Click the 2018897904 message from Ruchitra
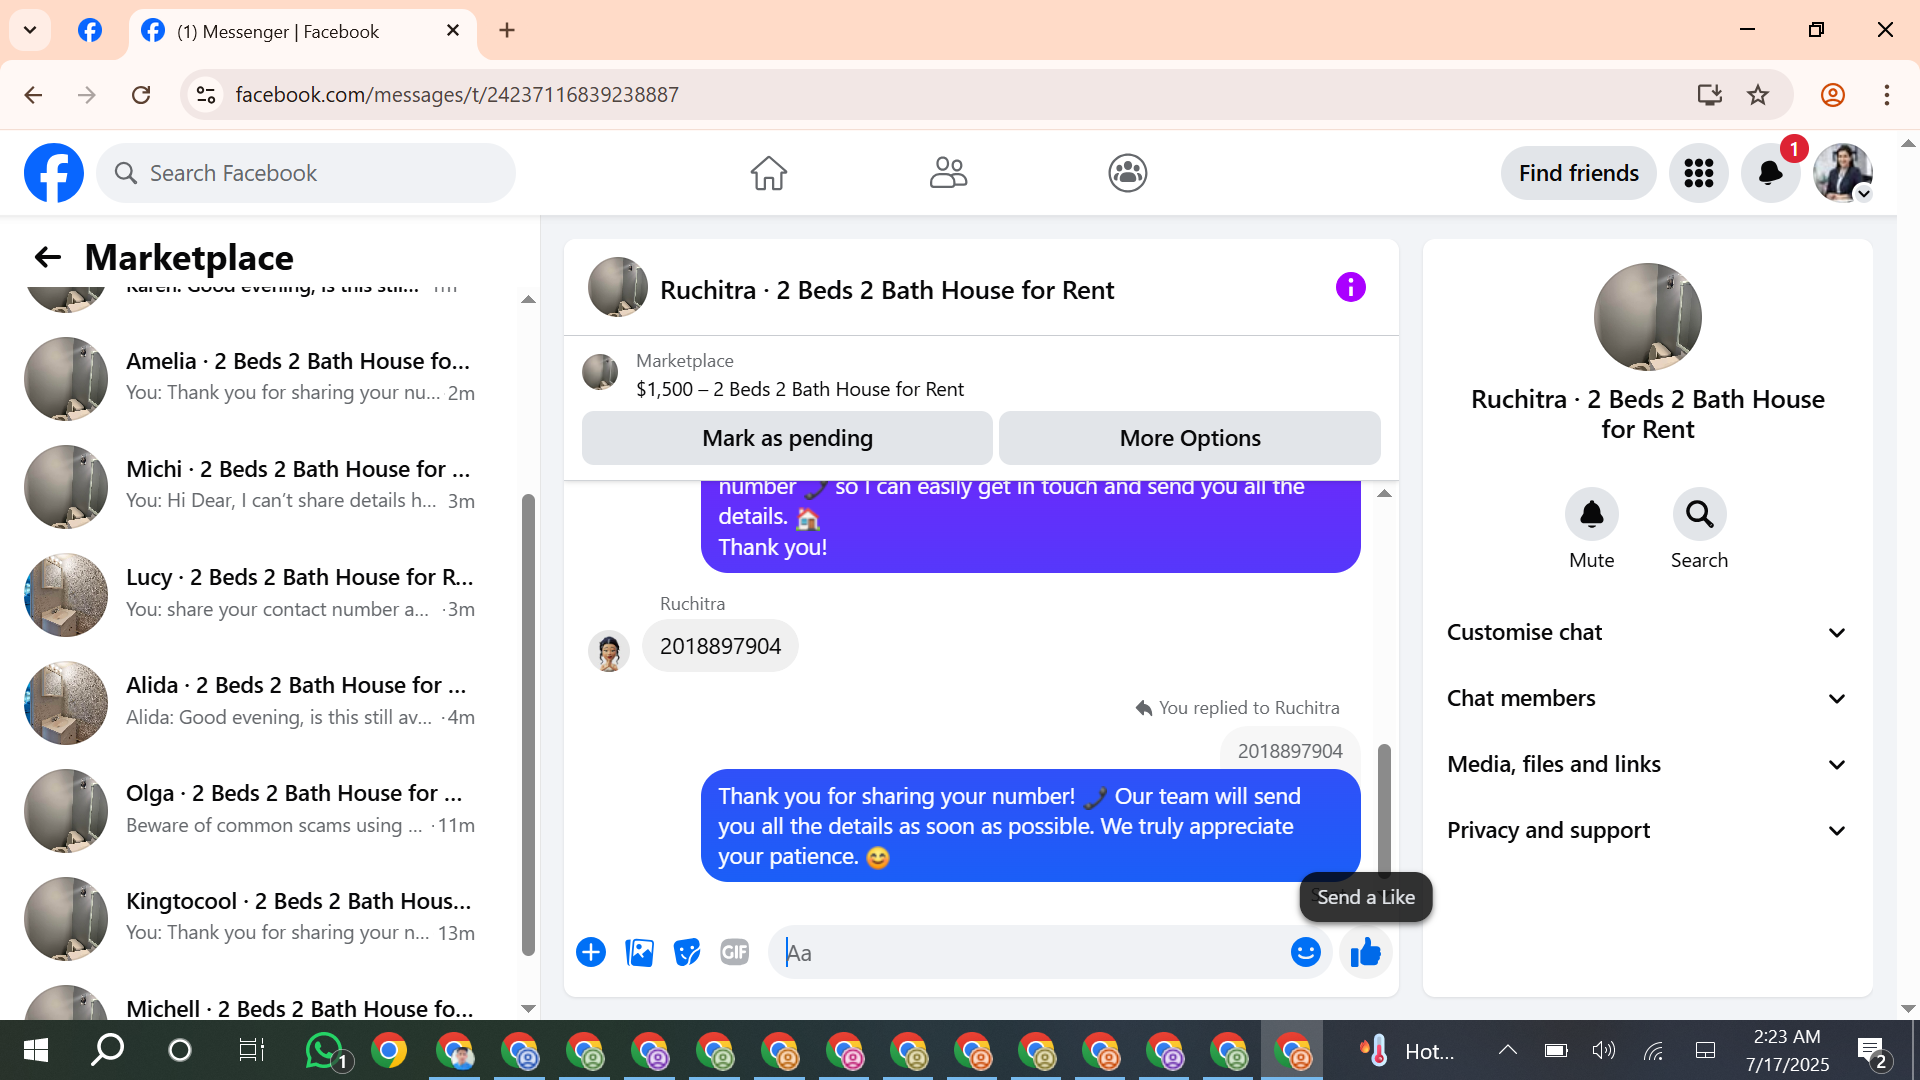This screenshot has width=1920, height=1080. pyautogui.click(x=720, y=646)
